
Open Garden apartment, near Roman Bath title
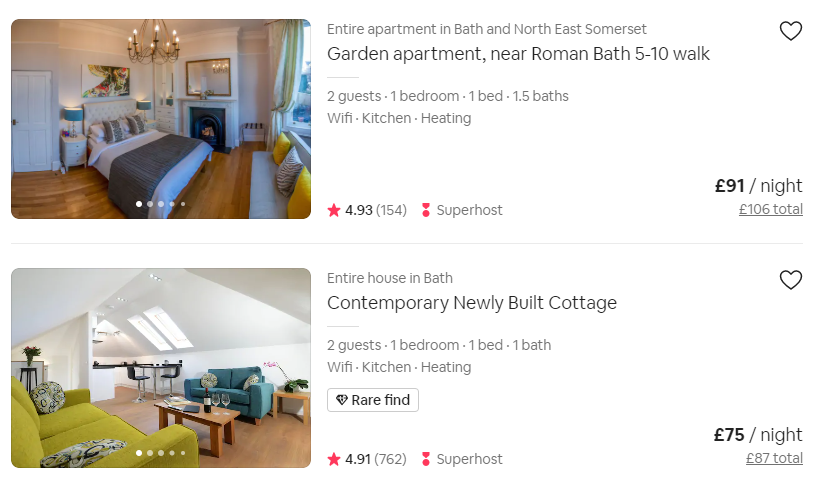pos(518,54)
